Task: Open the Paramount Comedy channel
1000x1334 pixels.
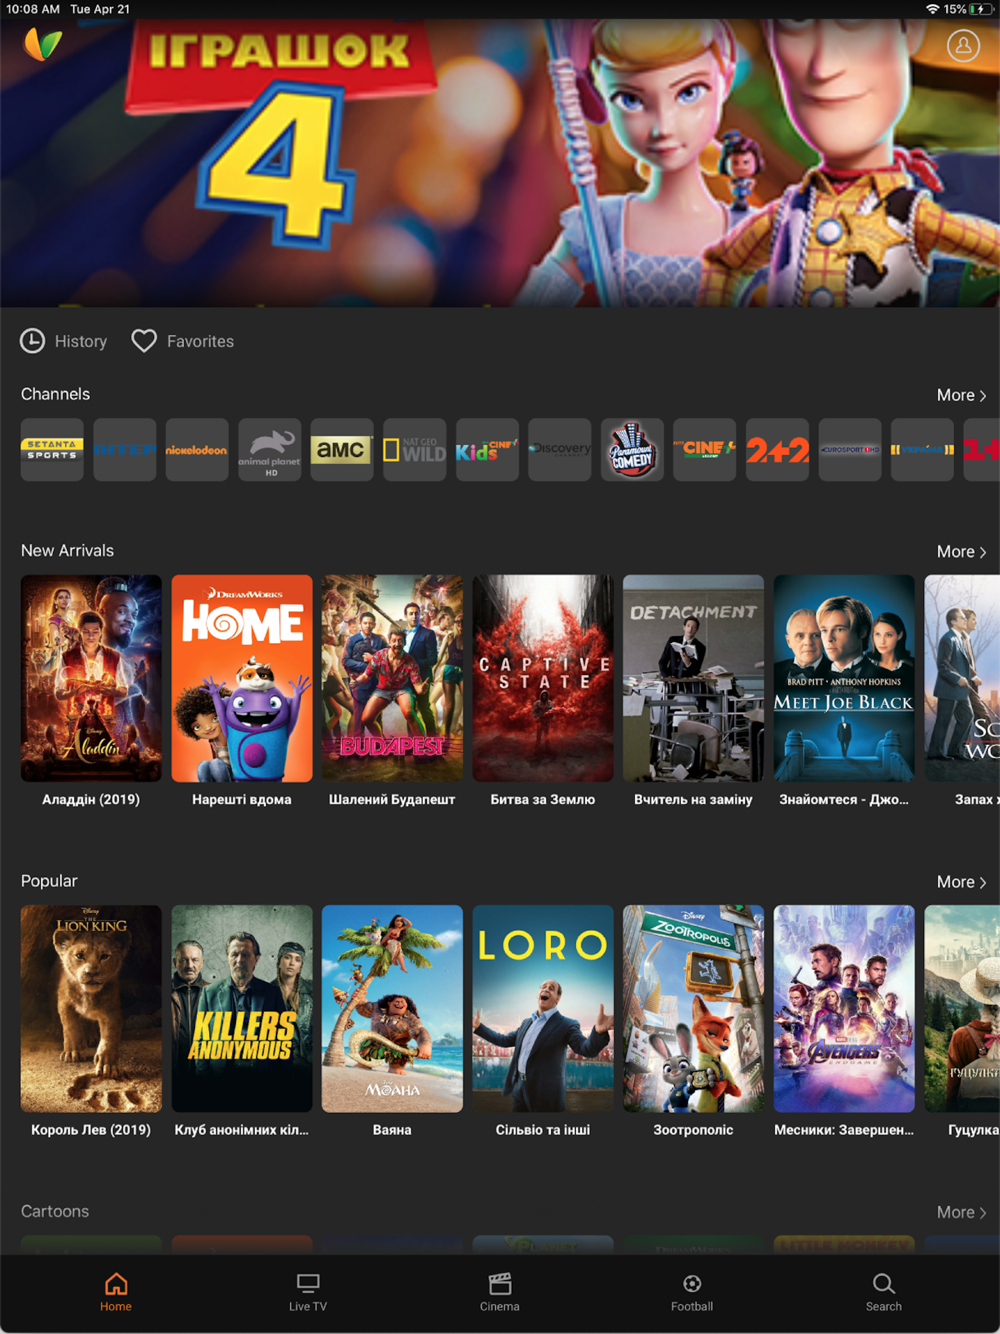Action: click(632, 450)
